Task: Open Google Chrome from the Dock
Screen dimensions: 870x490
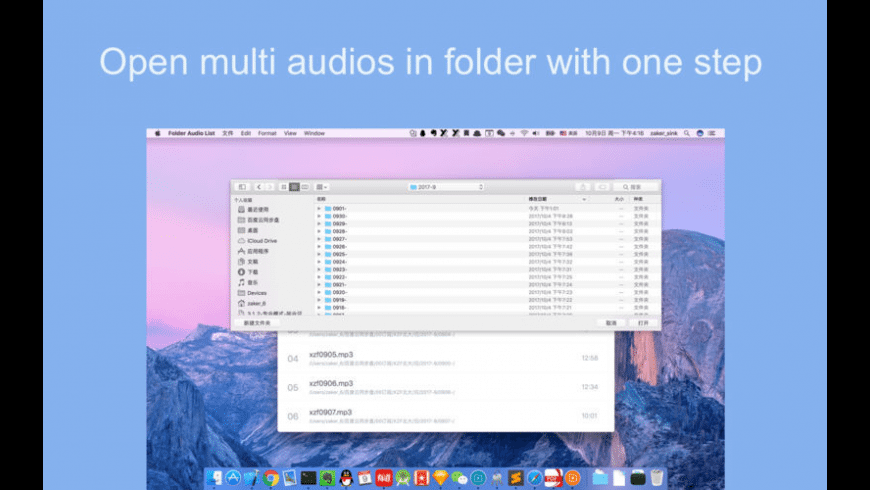Action: click(x=271, y=478)
